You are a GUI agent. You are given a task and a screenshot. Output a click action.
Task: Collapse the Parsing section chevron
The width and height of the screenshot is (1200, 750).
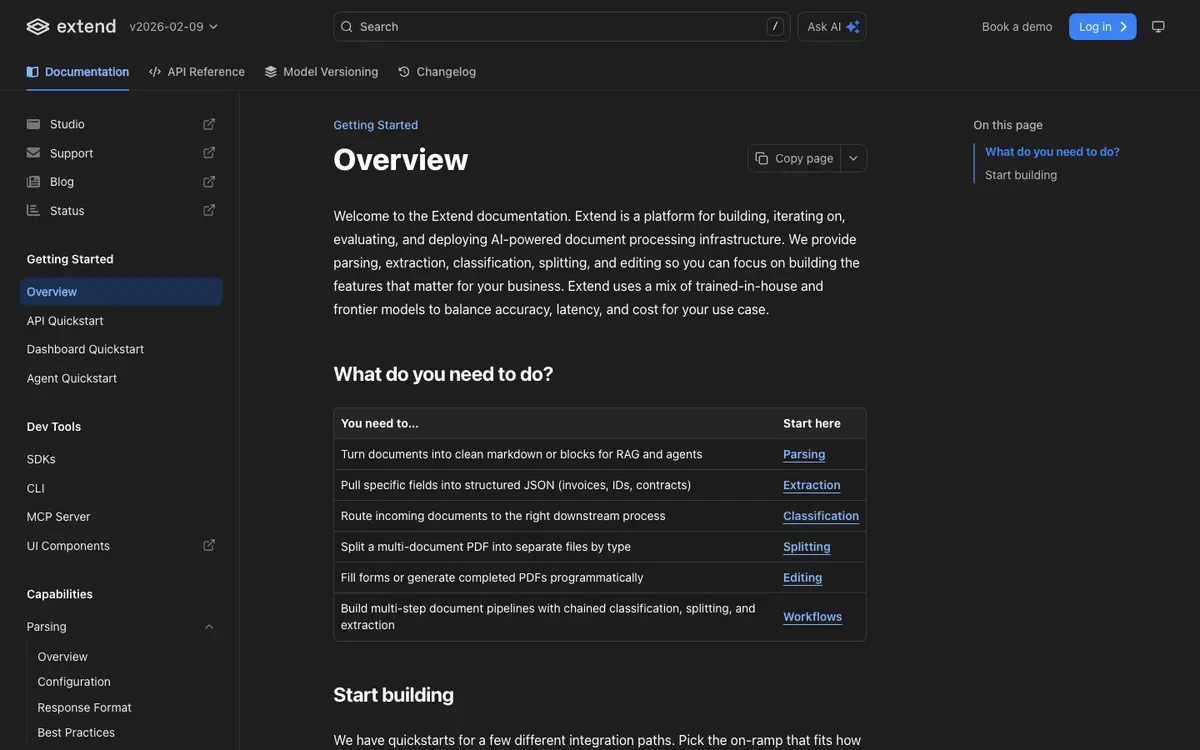pyautogui.click(x=209, y=627)
